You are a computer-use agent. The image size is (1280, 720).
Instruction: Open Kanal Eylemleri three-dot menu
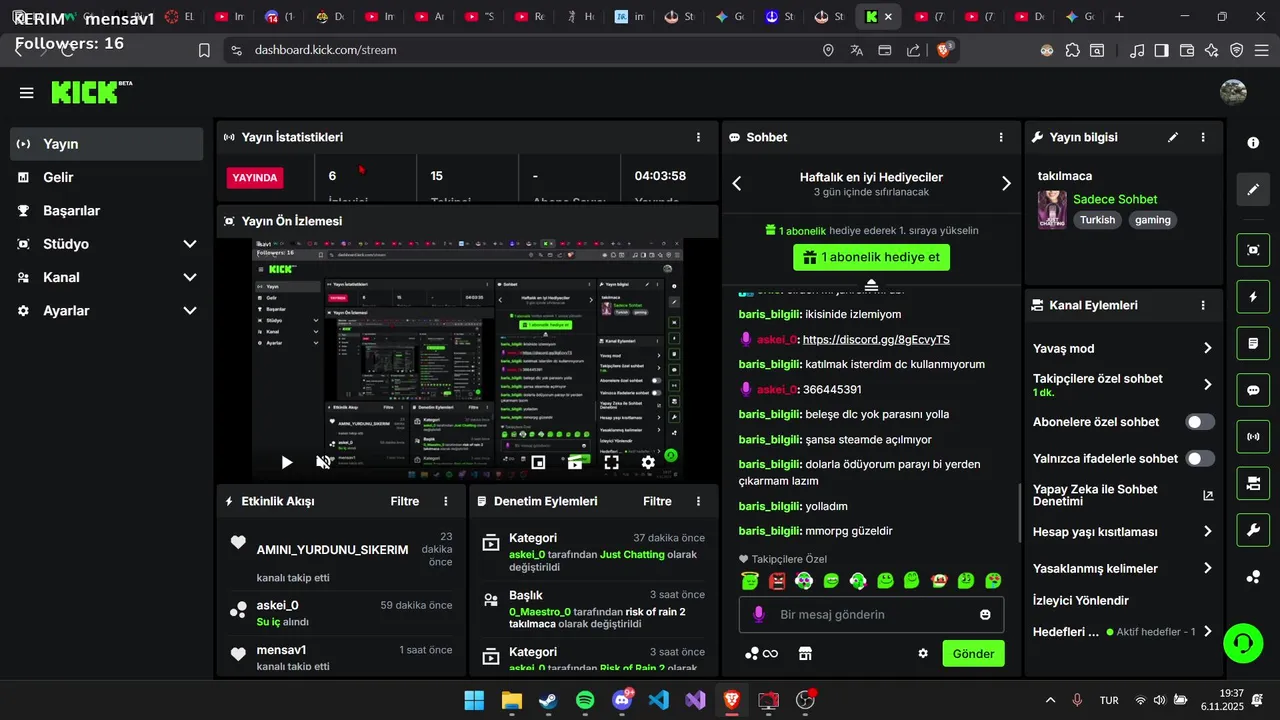point(1203,305)
